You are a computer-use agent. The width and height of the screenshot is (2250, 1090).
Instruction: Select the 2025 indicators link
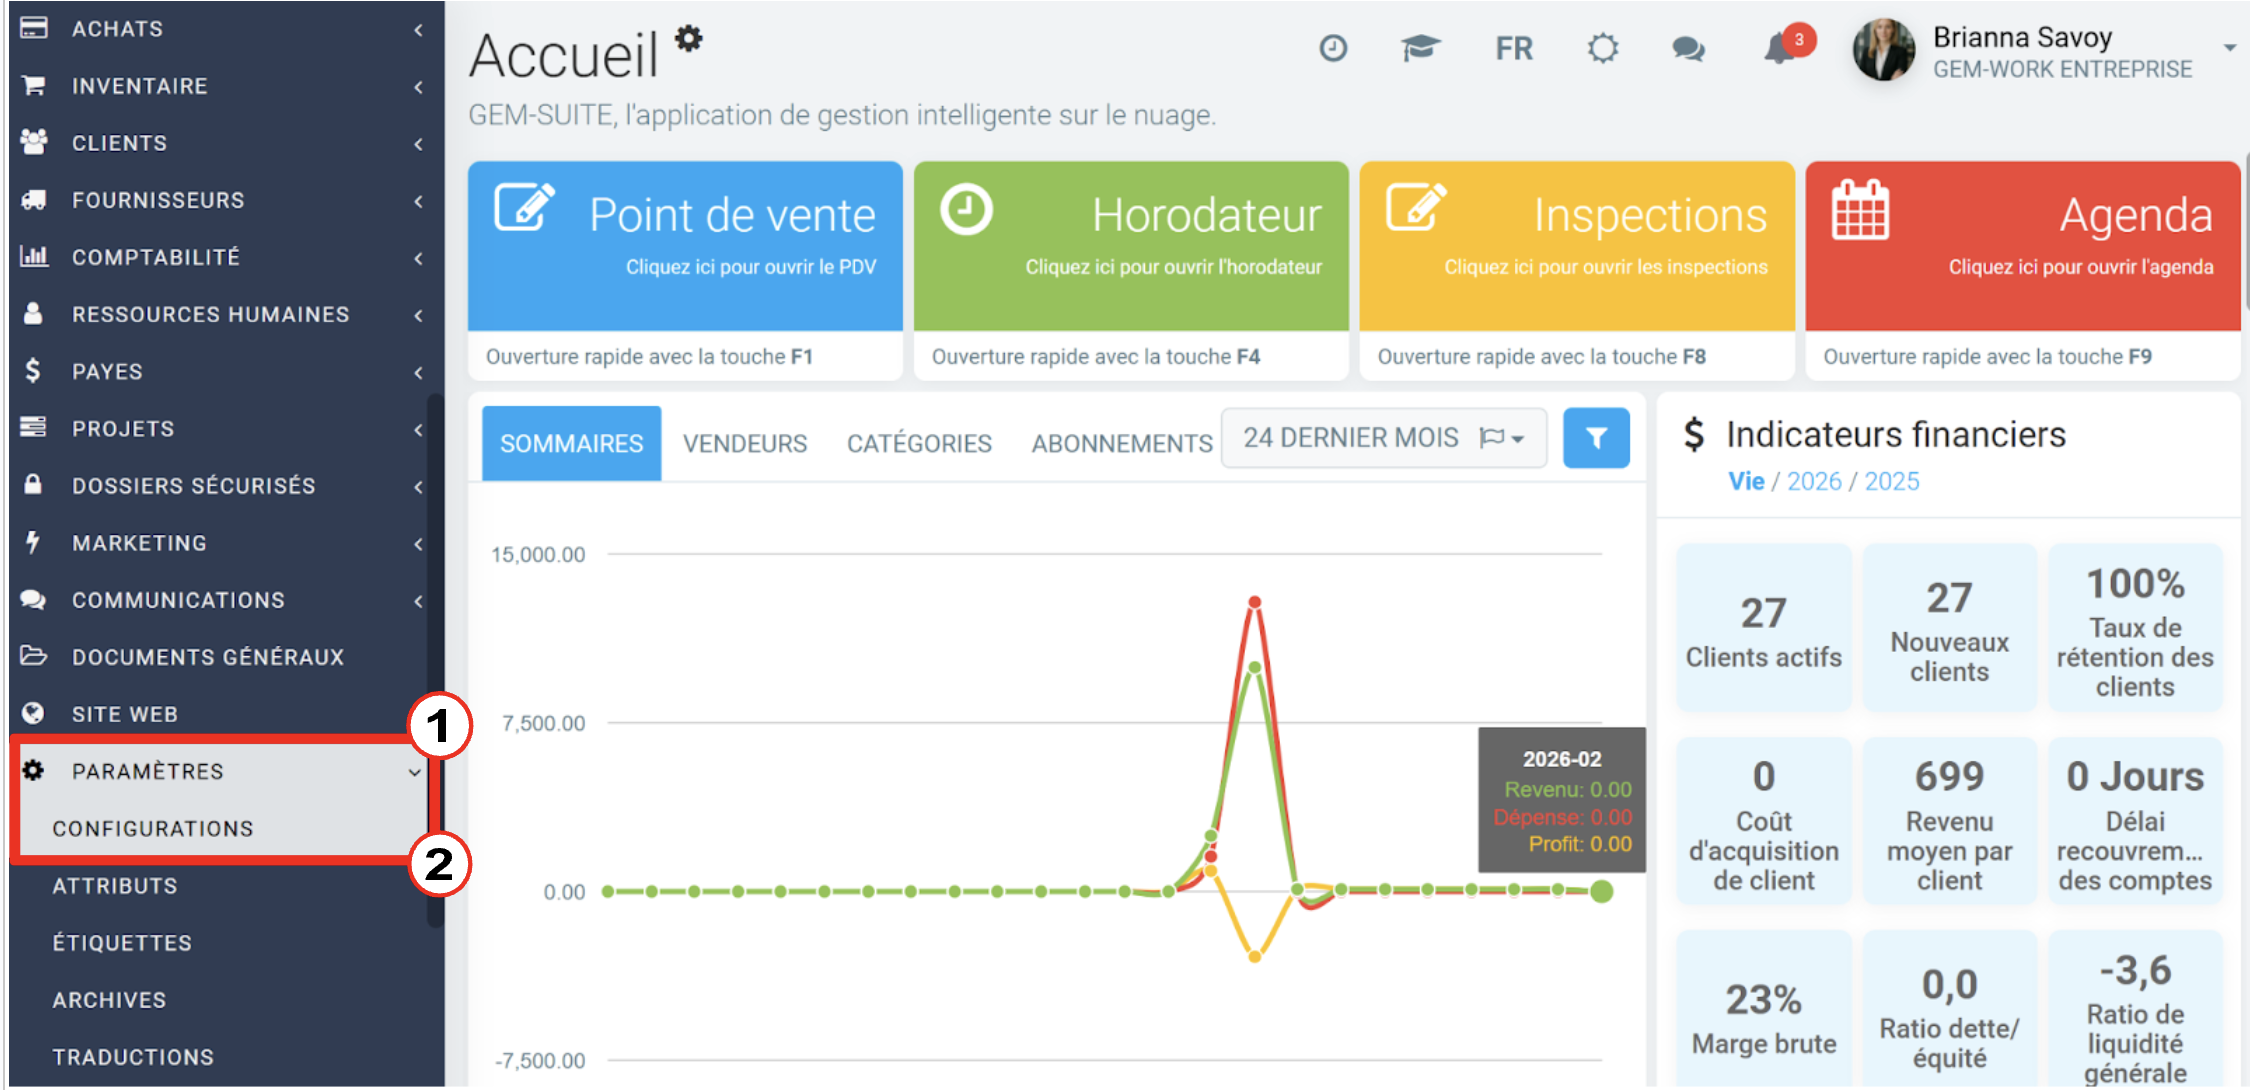tap(1892, 481)
